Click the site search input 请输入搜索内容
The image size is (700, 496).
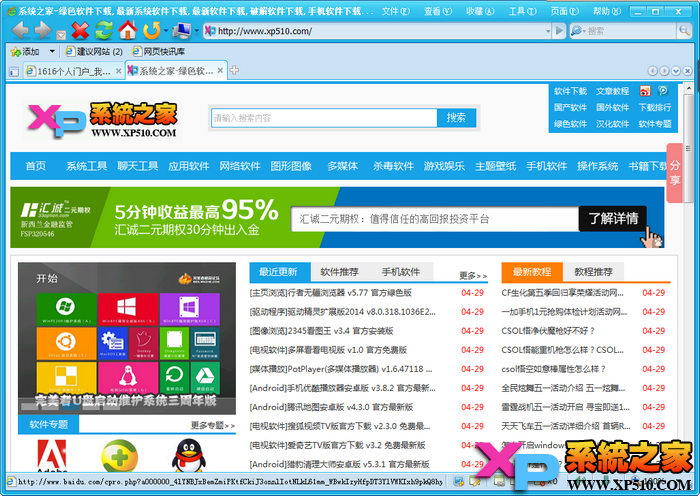[324, 118]
